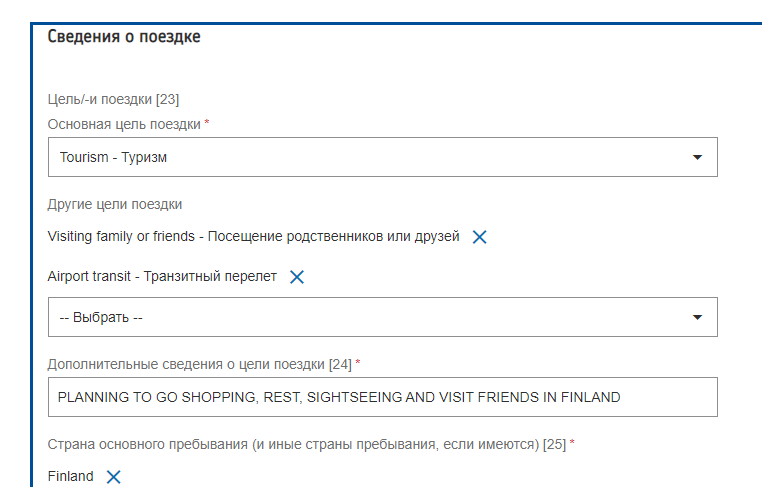
Task: Click the arrow of the Tourism dropdown
Action: 698,157
